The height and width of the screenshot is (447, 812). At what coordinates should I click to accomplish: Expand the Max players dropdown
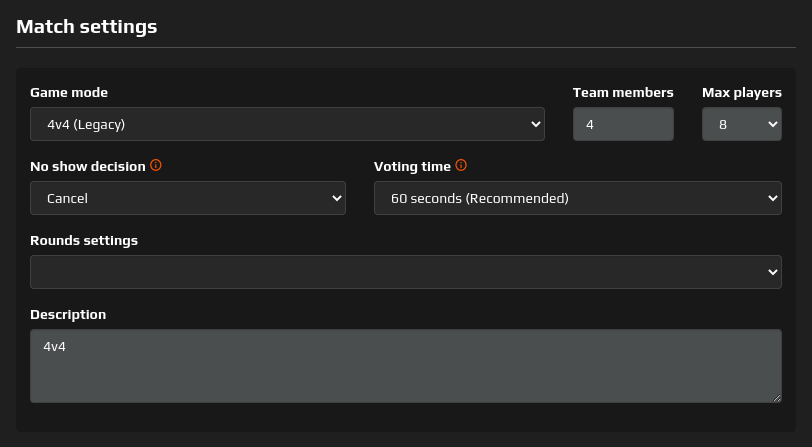[741, 125]
